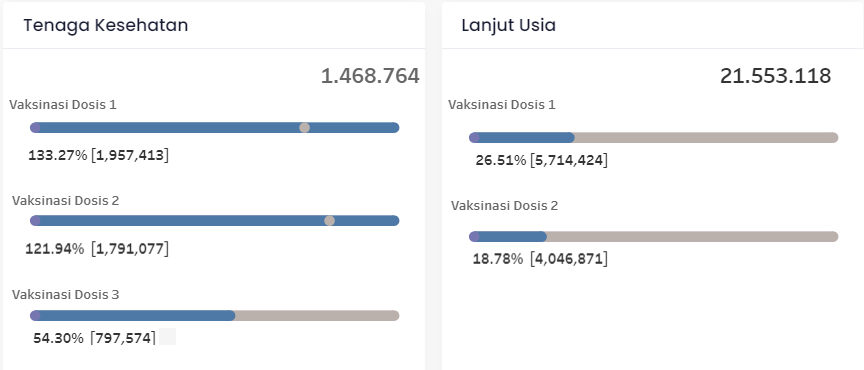This screenshot has width=864, height=370.
Task: Click the 121.94% [1,791,077] value label
Action: click(97, 249)
